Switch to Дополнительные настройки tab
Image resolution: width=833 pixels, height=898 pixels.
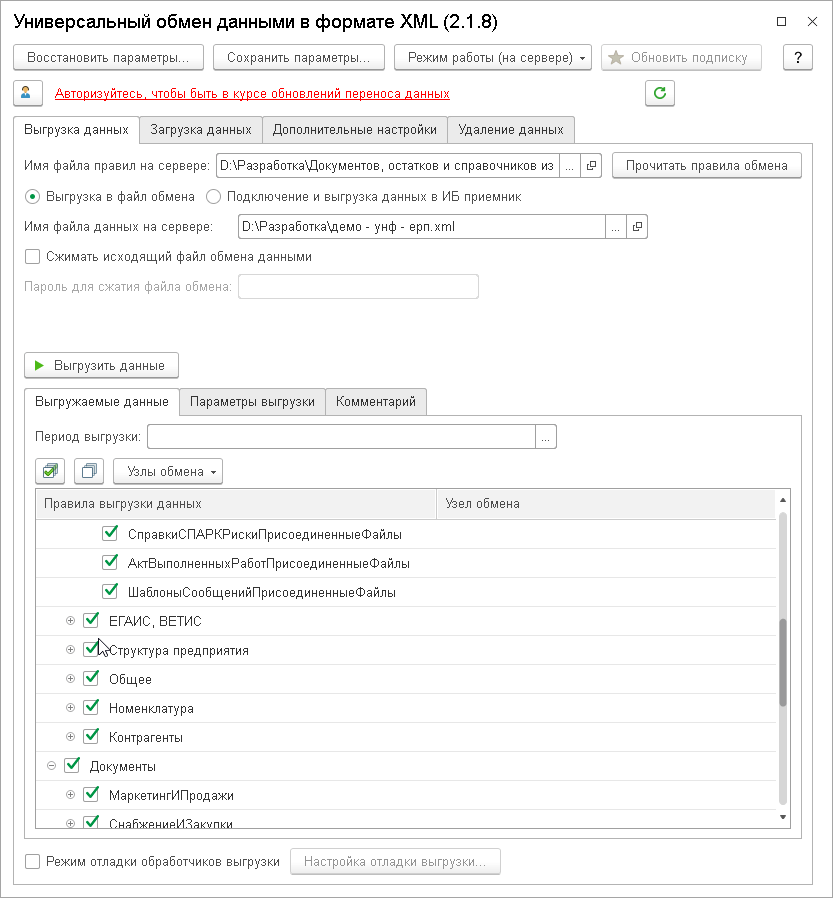[354, 130]
